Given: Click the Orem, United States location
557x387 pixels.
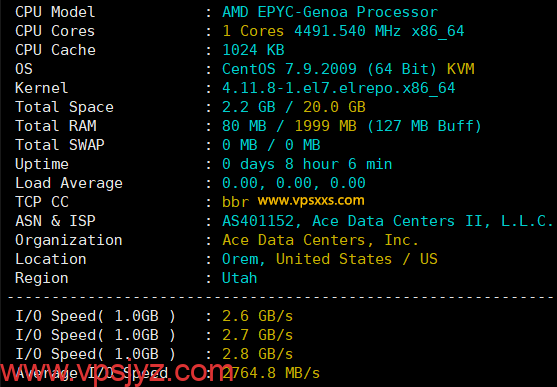Looking at the screenshot, I should 307,259.
